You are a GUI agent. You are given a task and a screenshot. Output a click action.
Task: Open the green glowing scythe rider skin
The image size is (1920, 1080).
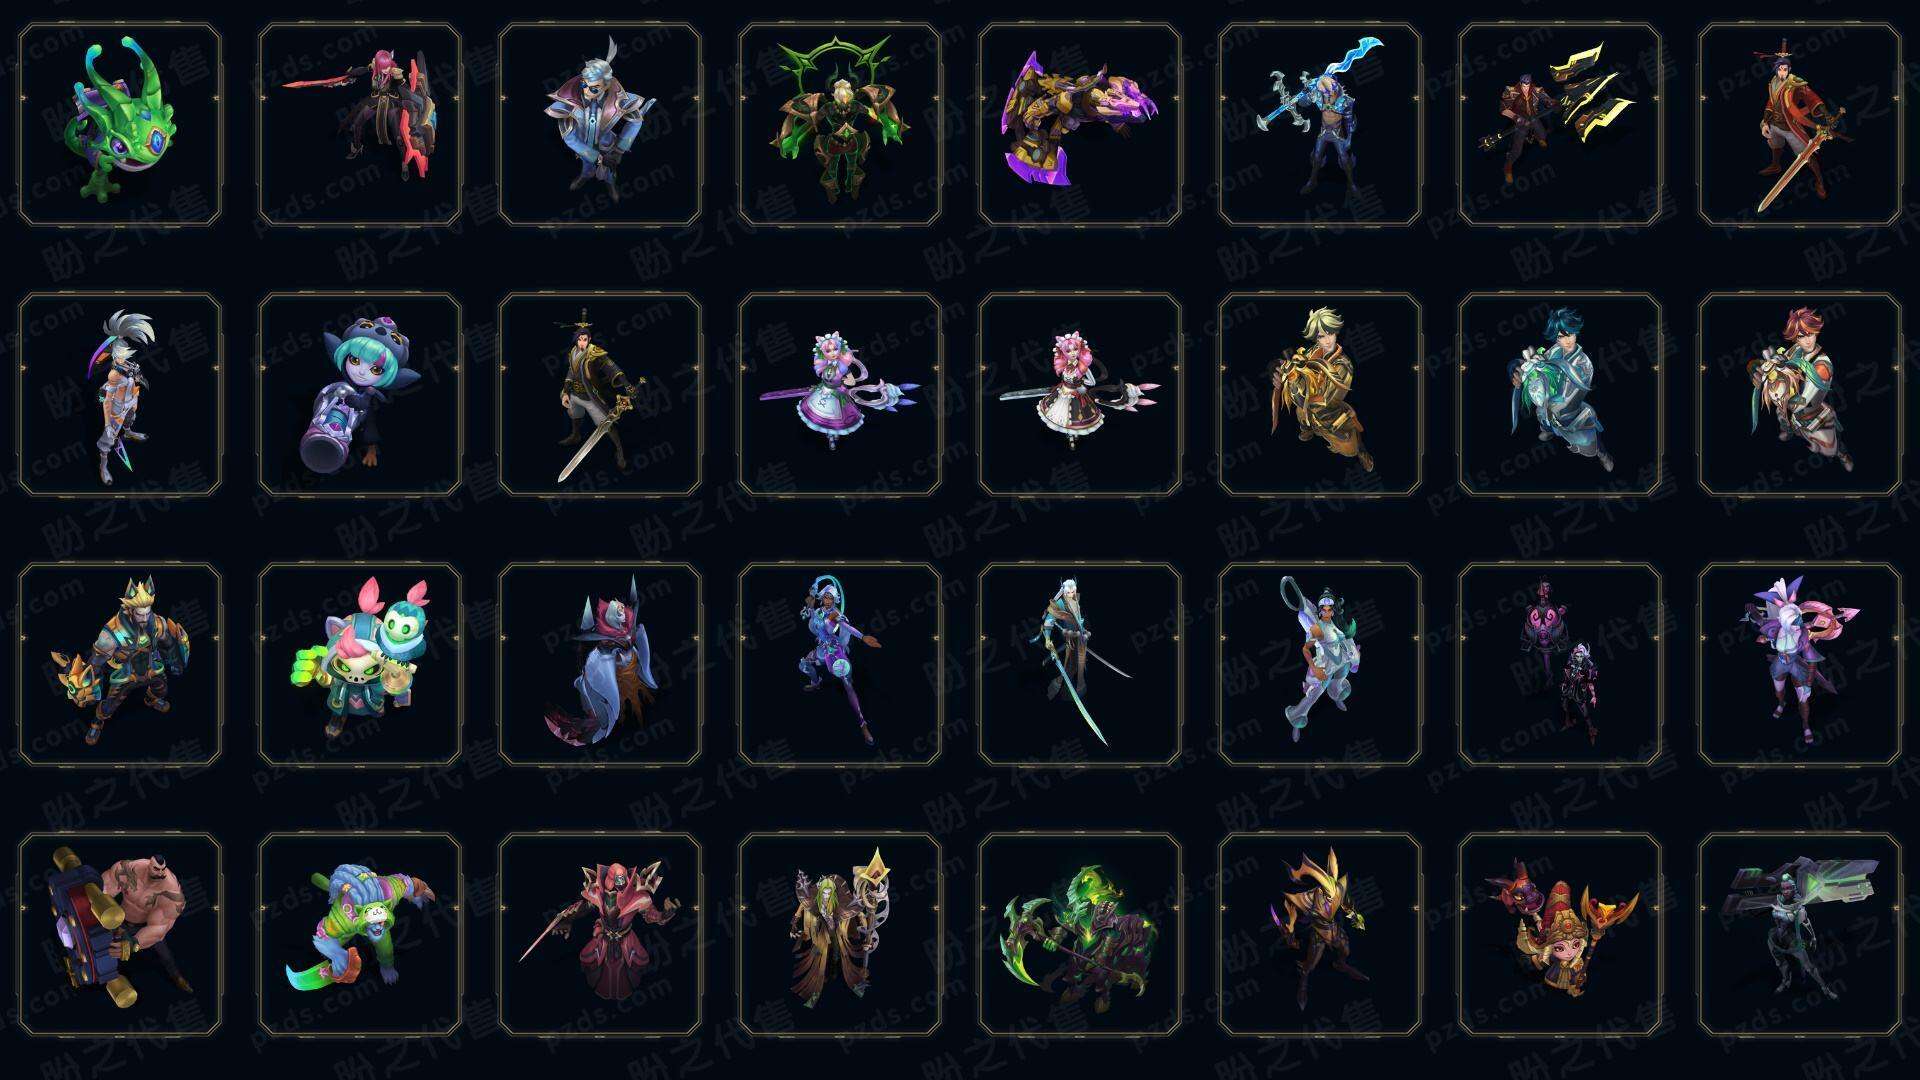point(1080,934)
